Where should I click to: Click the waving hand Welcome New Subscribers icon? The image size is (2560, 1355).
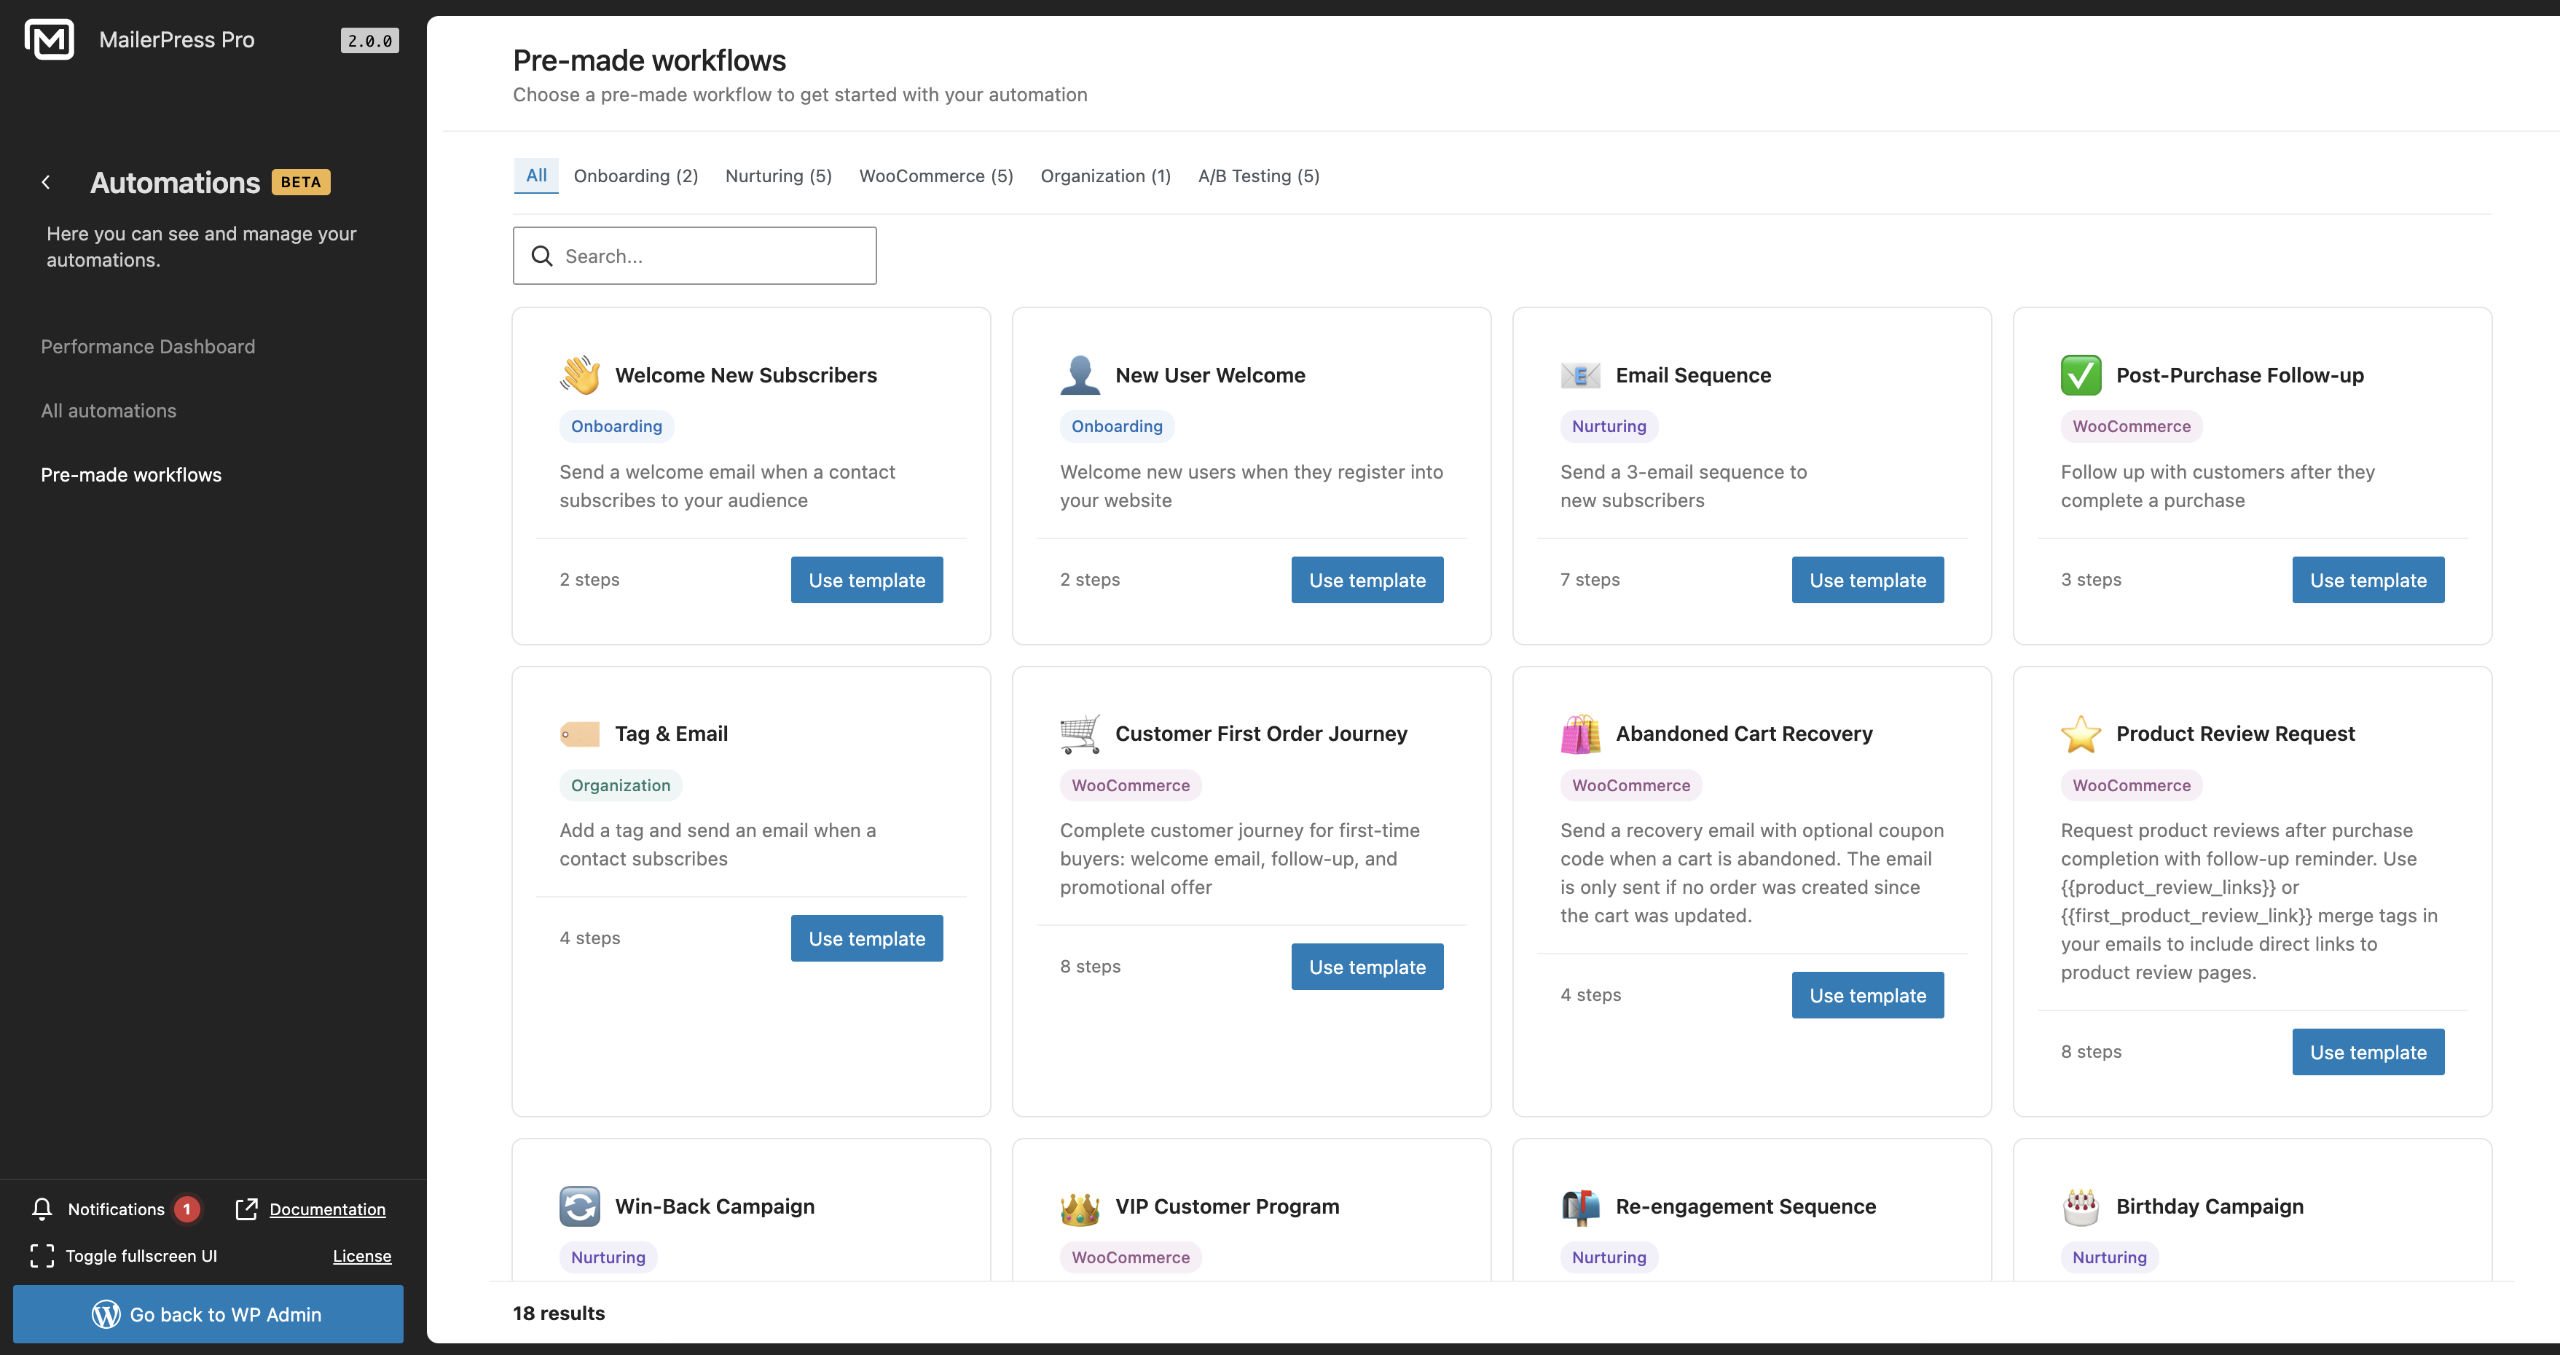[580, 375]
